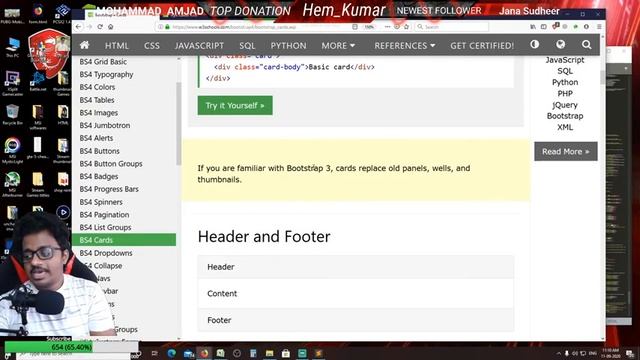Open the globe translate icon

click(x=560, y=44)
